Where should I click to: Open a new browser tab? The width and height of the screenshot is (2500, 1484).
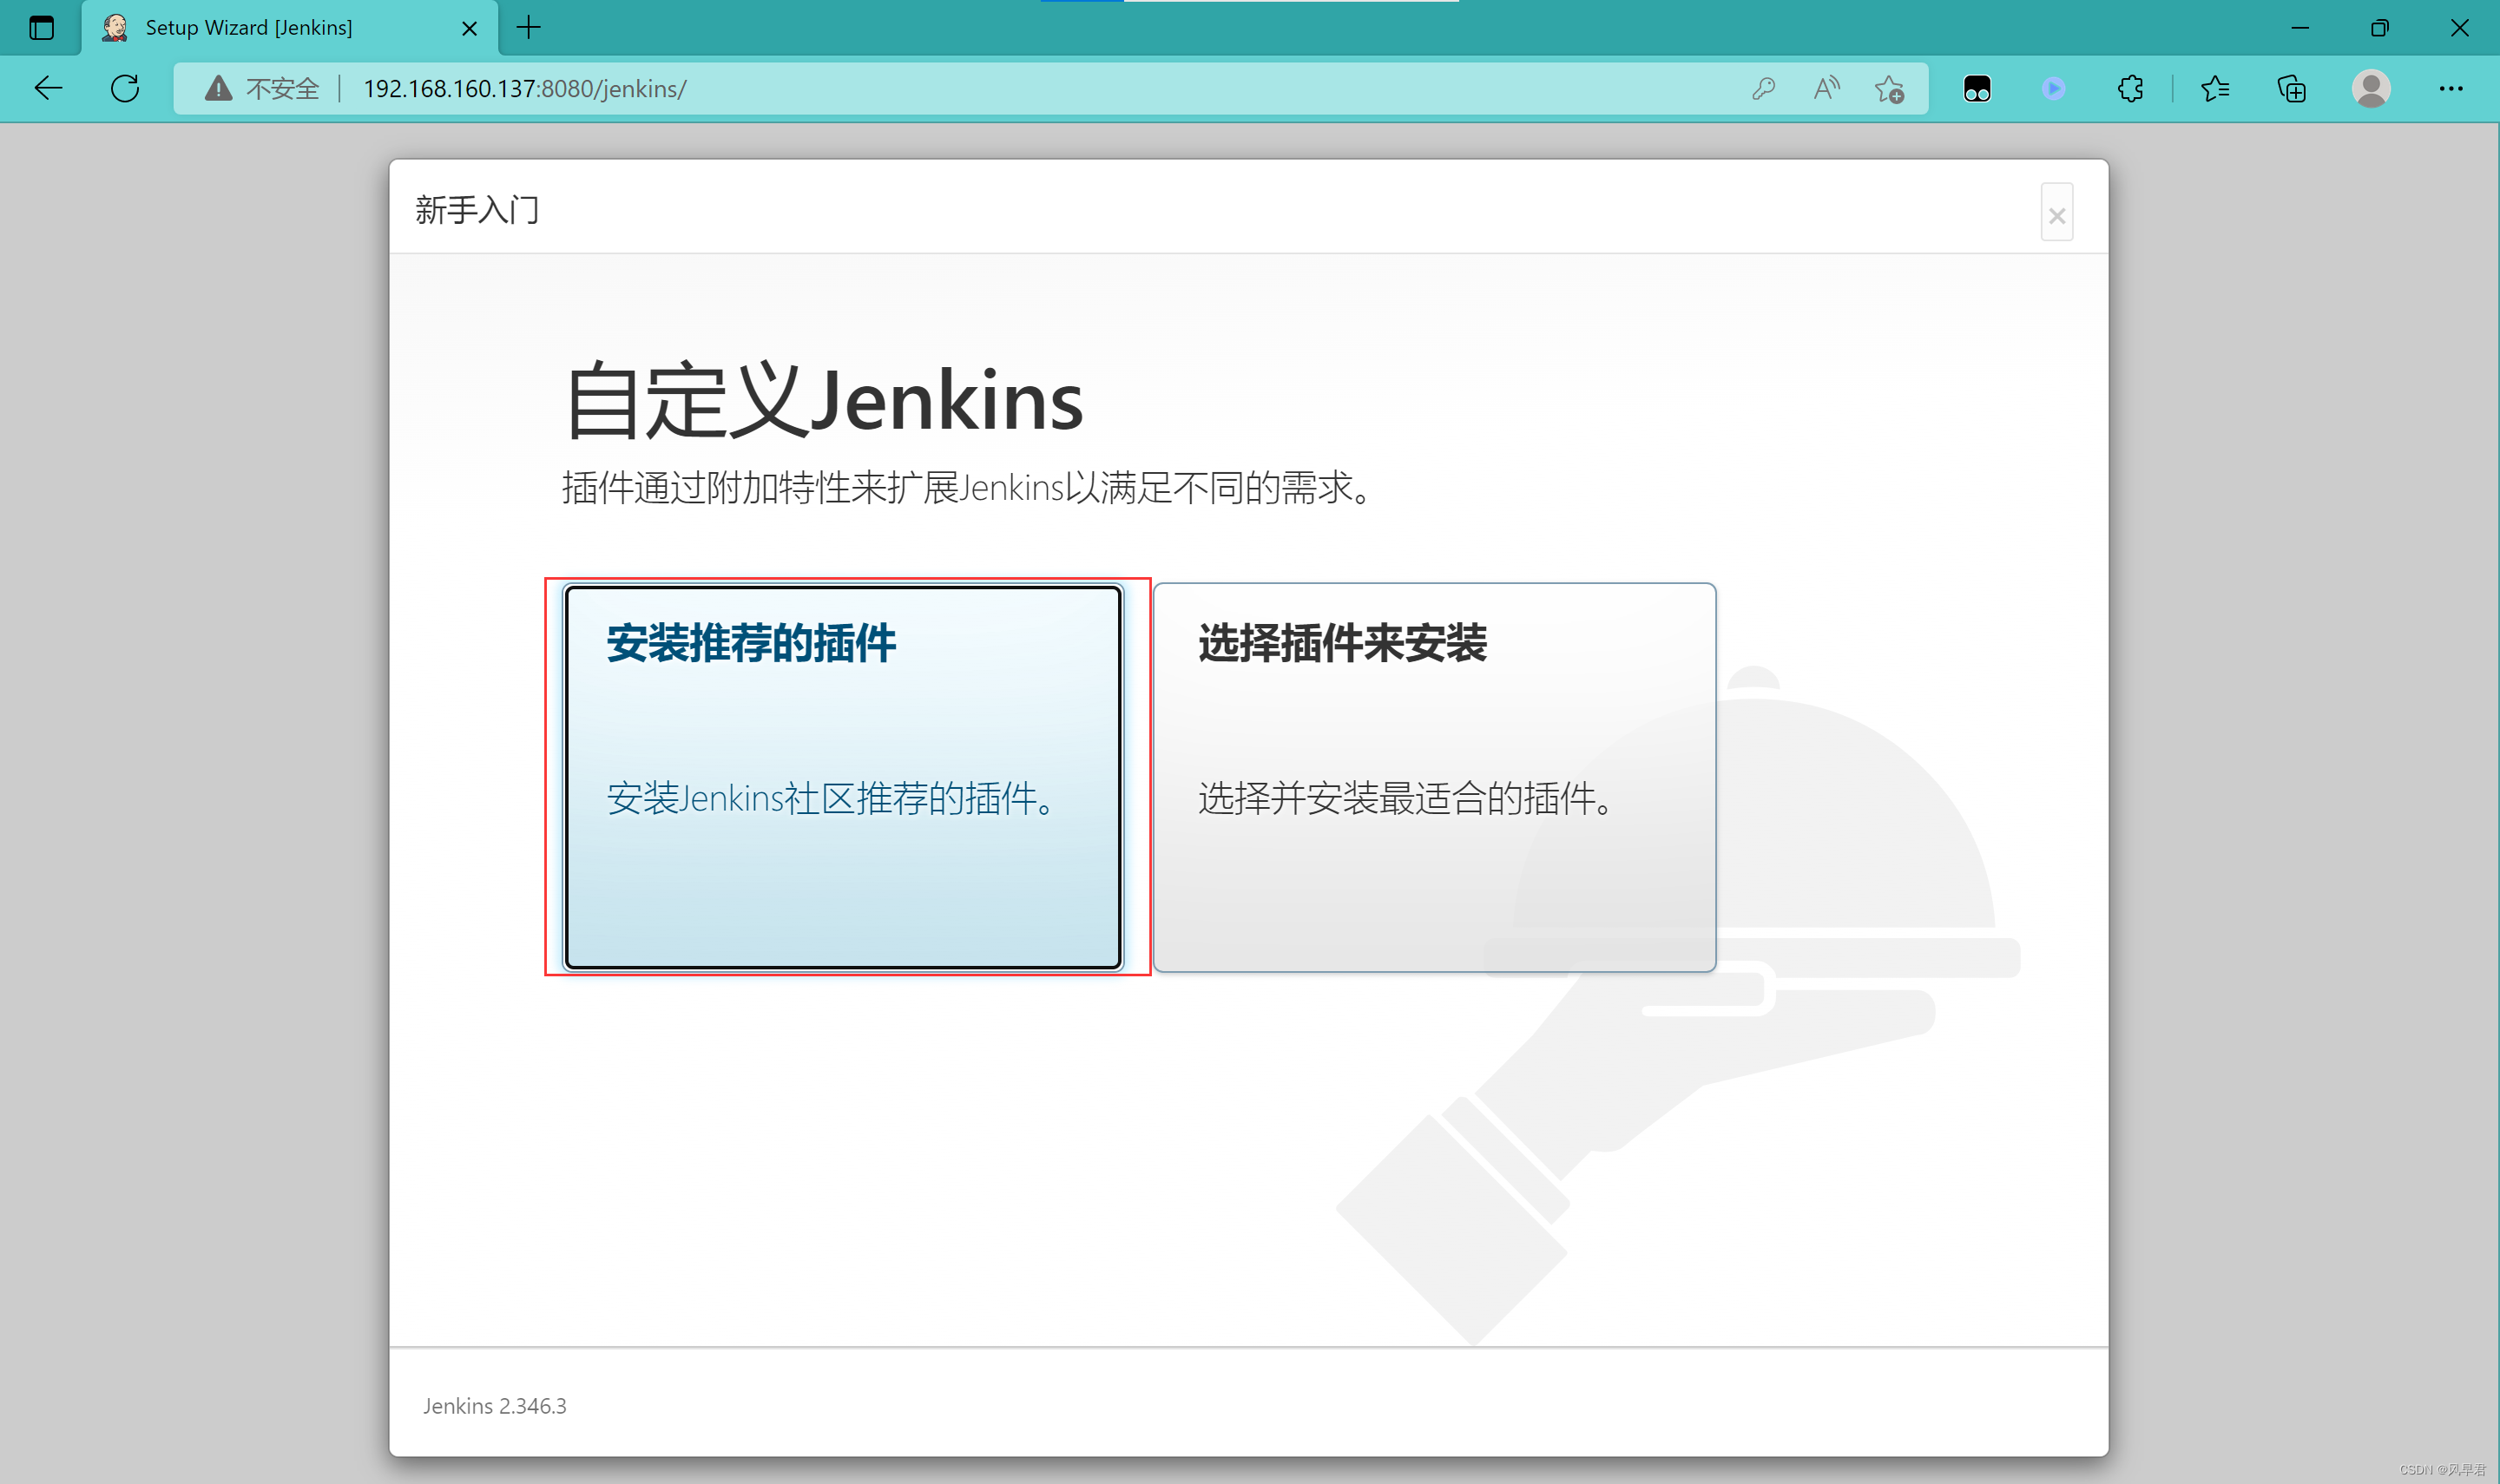click(529, 27)
